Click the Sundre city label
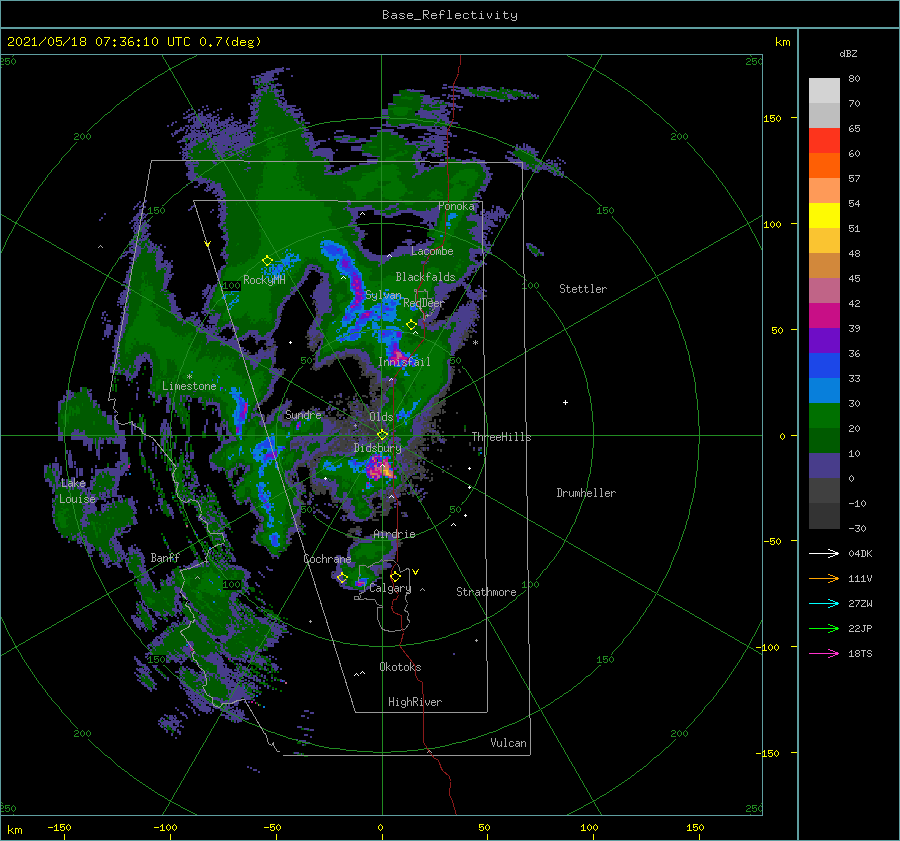The image size is (900, 841). pos(303,414)
